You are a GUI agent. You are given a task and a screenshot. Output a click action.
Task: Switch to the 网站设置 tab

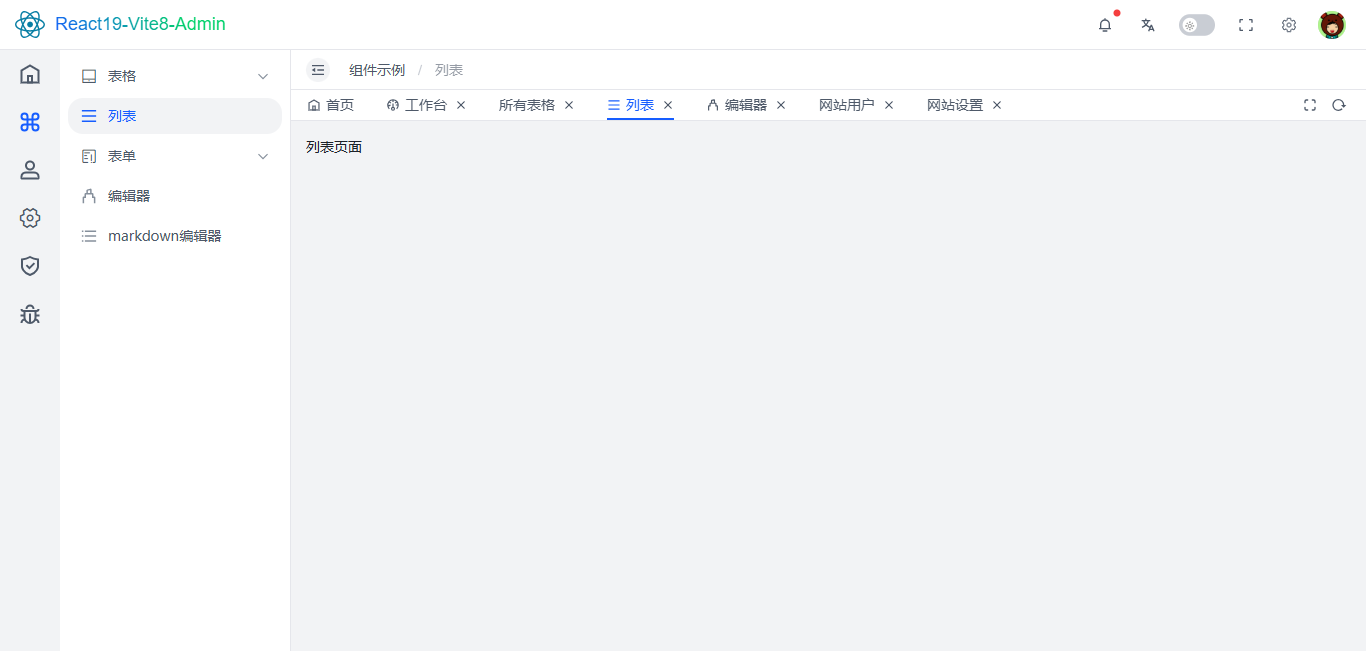pos(955,105)
